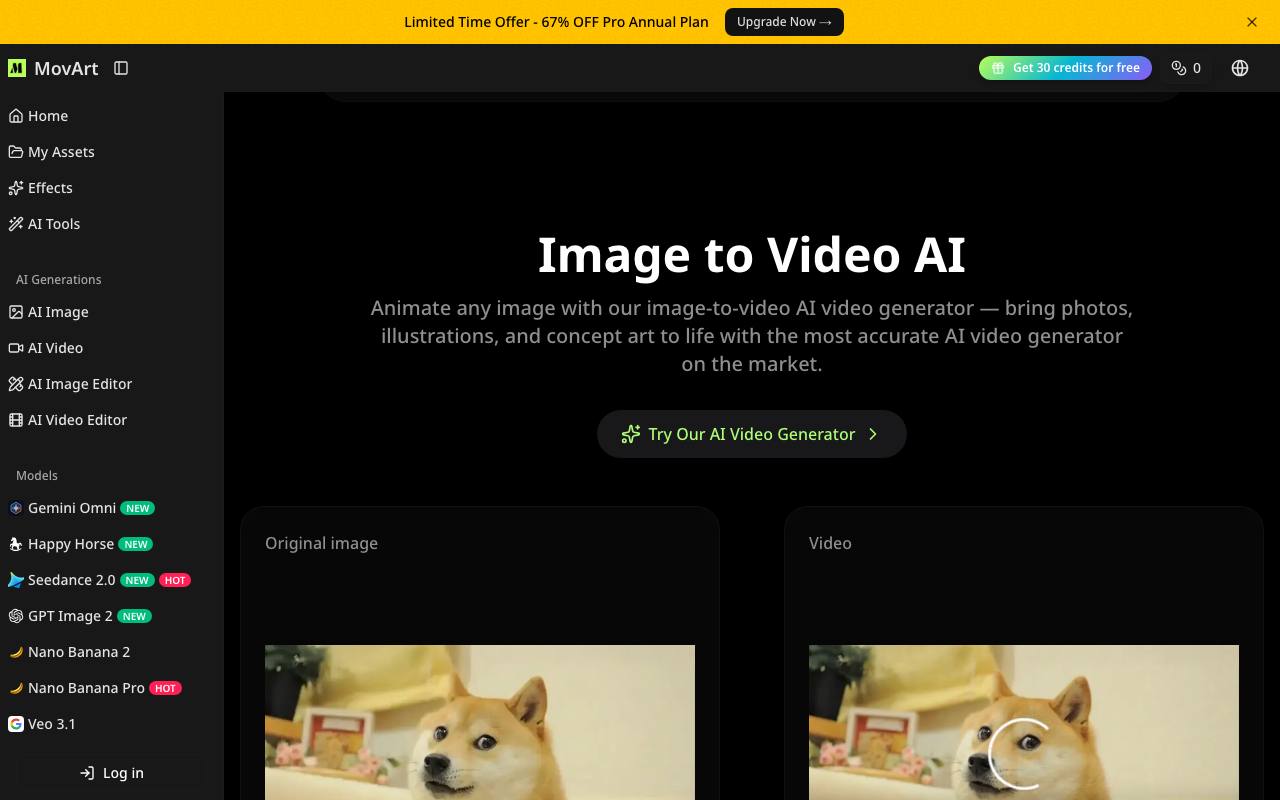Open the credits balance showing 0
Viewport: 1280px width, 800px height.
point(1186,68)
